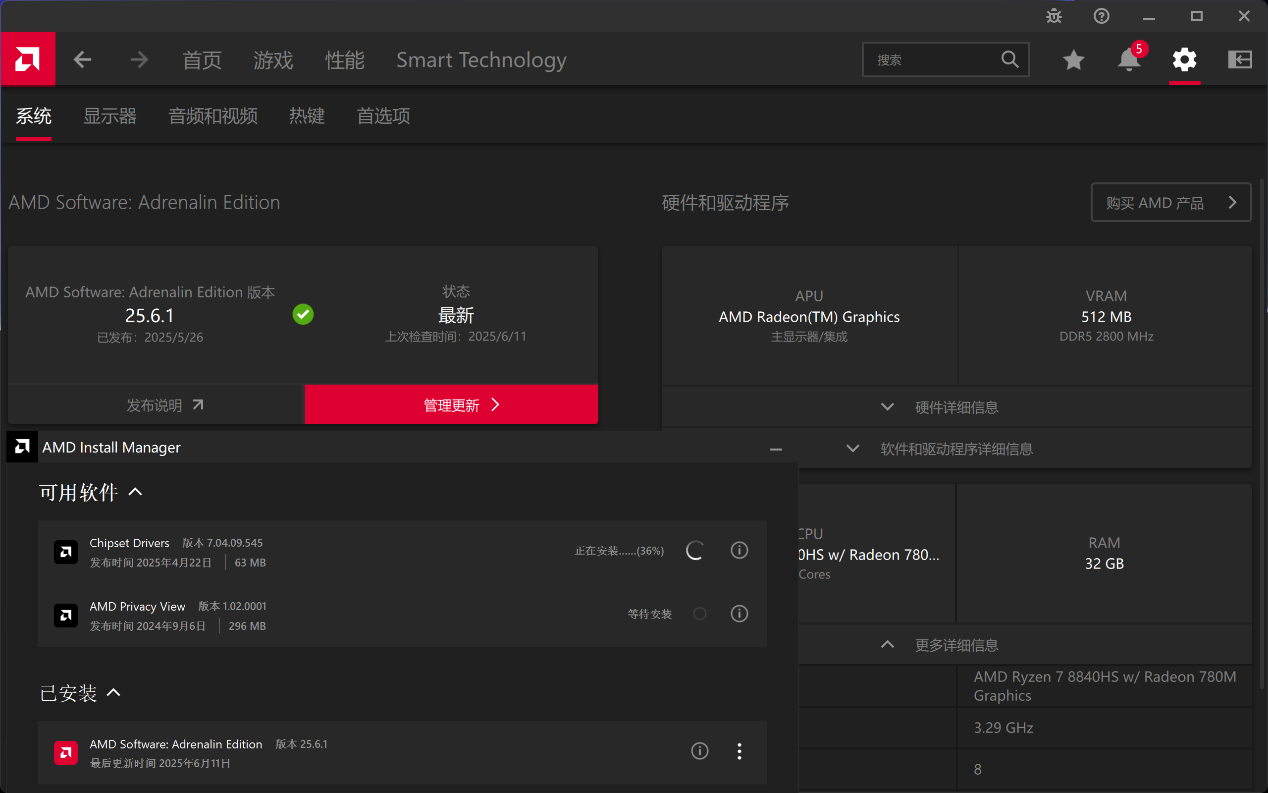Image resolution: width=1268 pixels, height=793 pixels.
Task: Click the 管理更新 button
Action: click(x=451, y=404)
